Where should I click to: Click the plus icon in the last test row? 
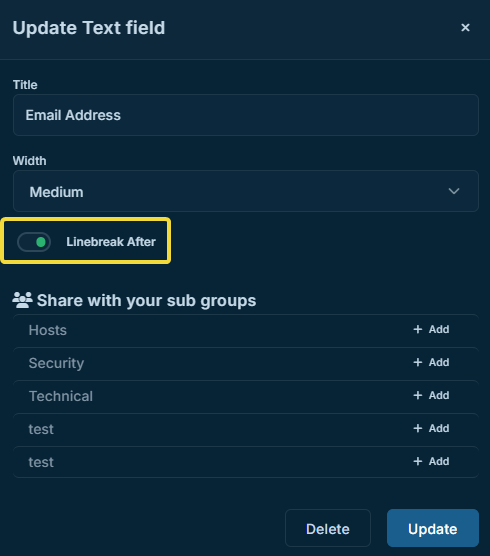tap(418, 461)
